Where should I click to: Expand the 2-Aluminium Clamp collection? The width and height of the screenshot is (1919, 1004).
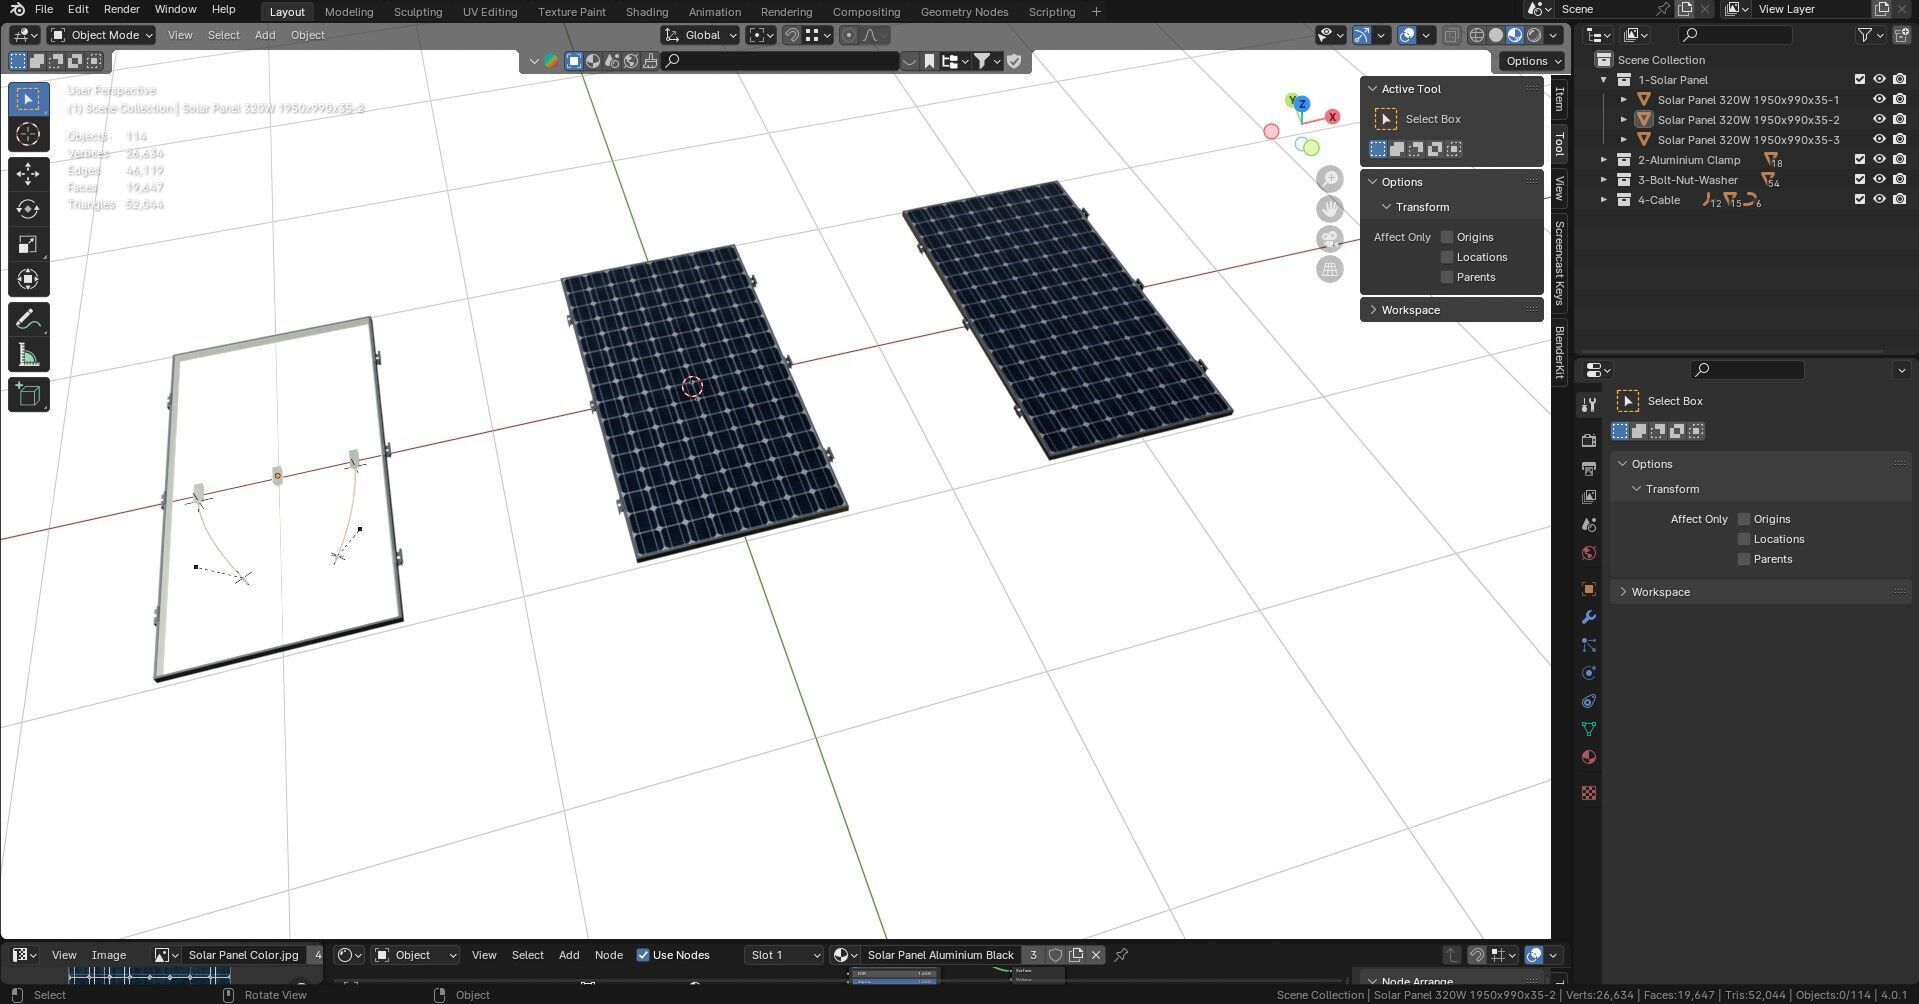[x=1604, y=160]
